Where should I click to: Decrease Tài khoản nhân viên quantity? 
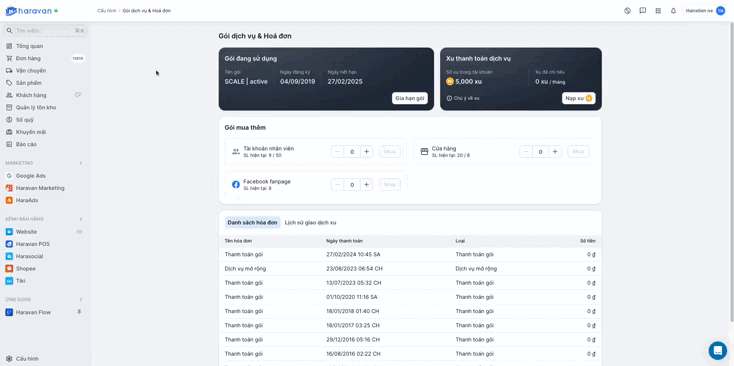338,151
